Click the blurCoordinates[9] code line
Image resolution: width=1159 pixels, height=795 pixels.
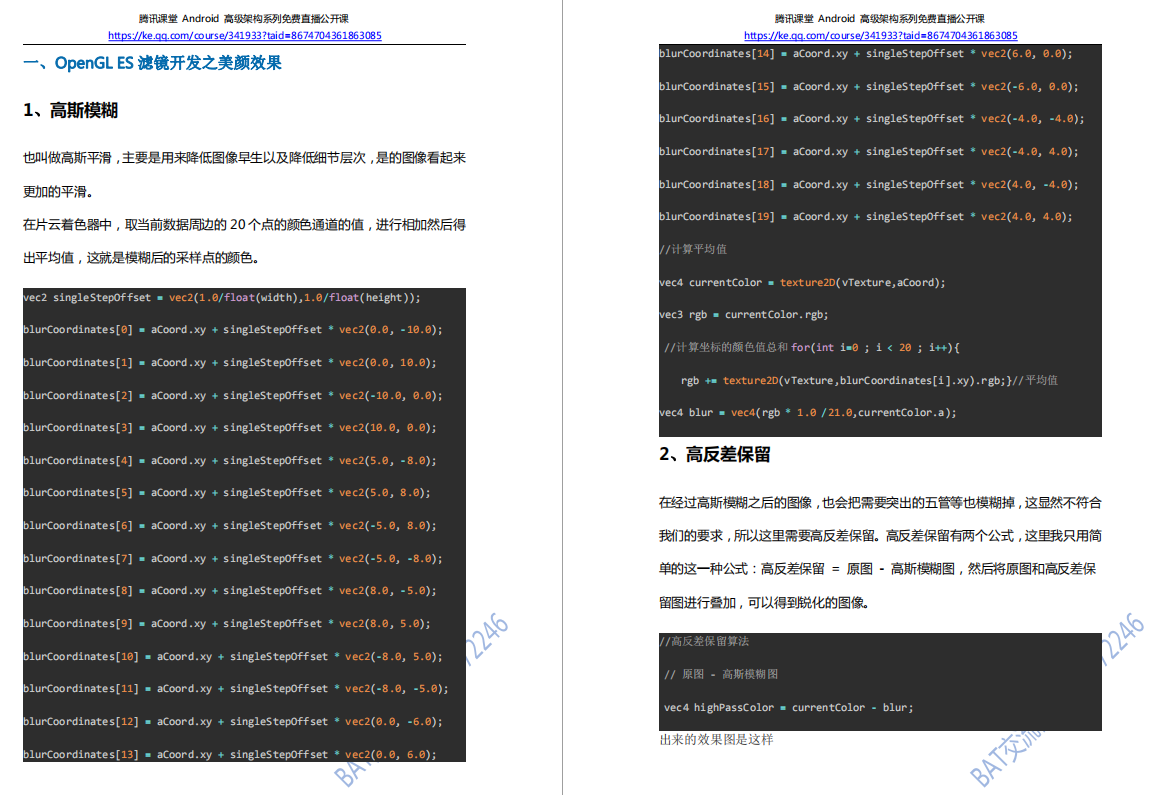coord(227,624)
